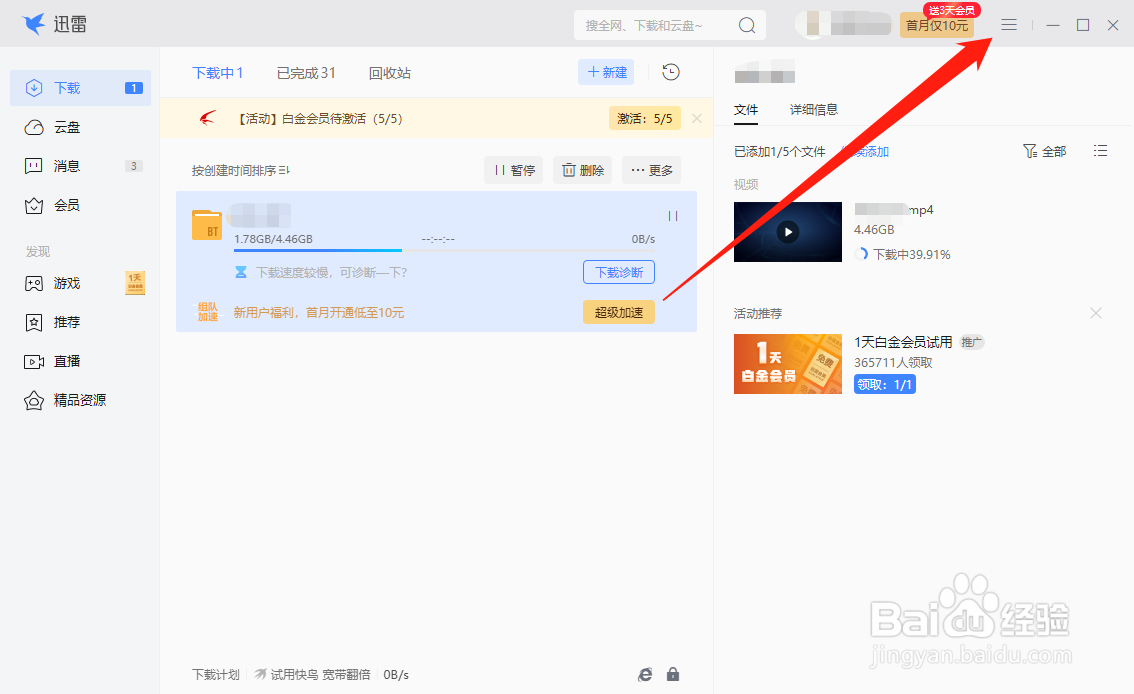Click 领取: 1/1 button
Image resolution: width=1134 pixels, height=694 pixels.
pos(884,385)
